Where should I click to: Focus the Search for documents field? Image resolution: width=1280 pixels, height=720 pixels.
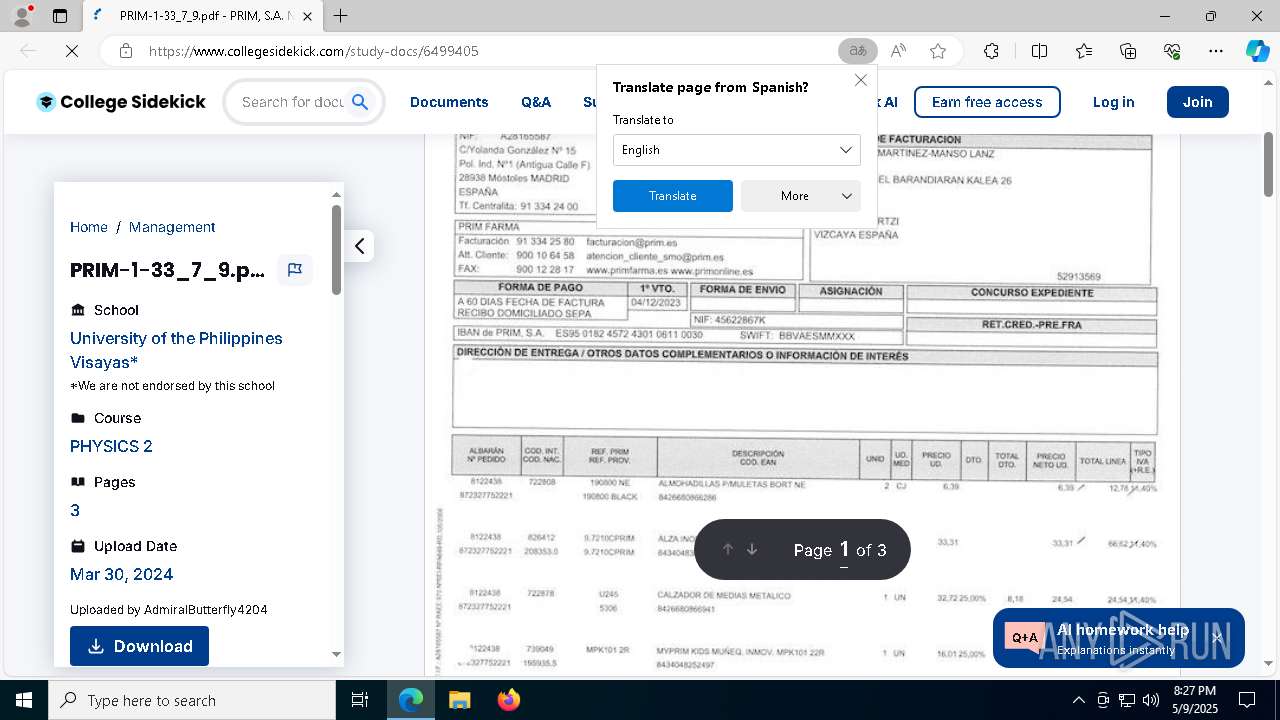292,102
